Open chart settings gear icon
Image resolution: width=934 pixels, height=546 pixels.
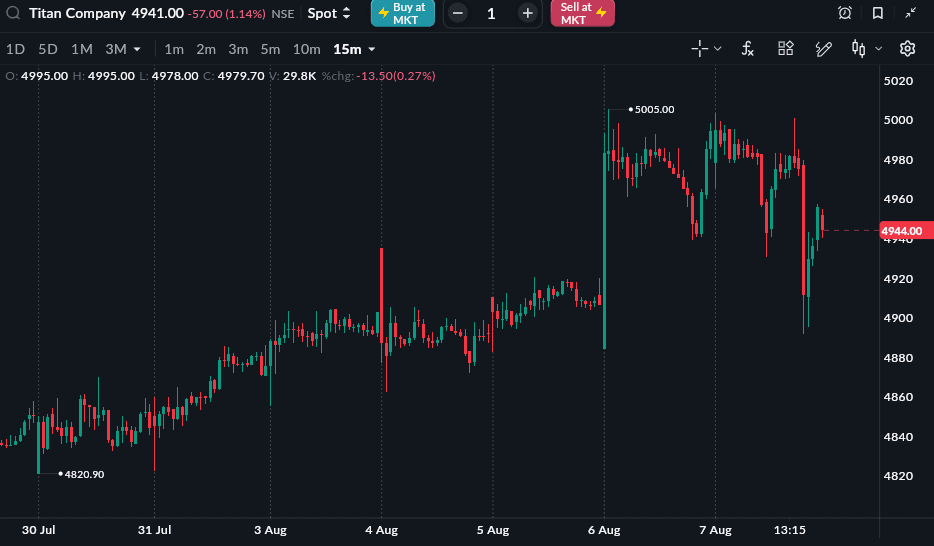[907, 49]
